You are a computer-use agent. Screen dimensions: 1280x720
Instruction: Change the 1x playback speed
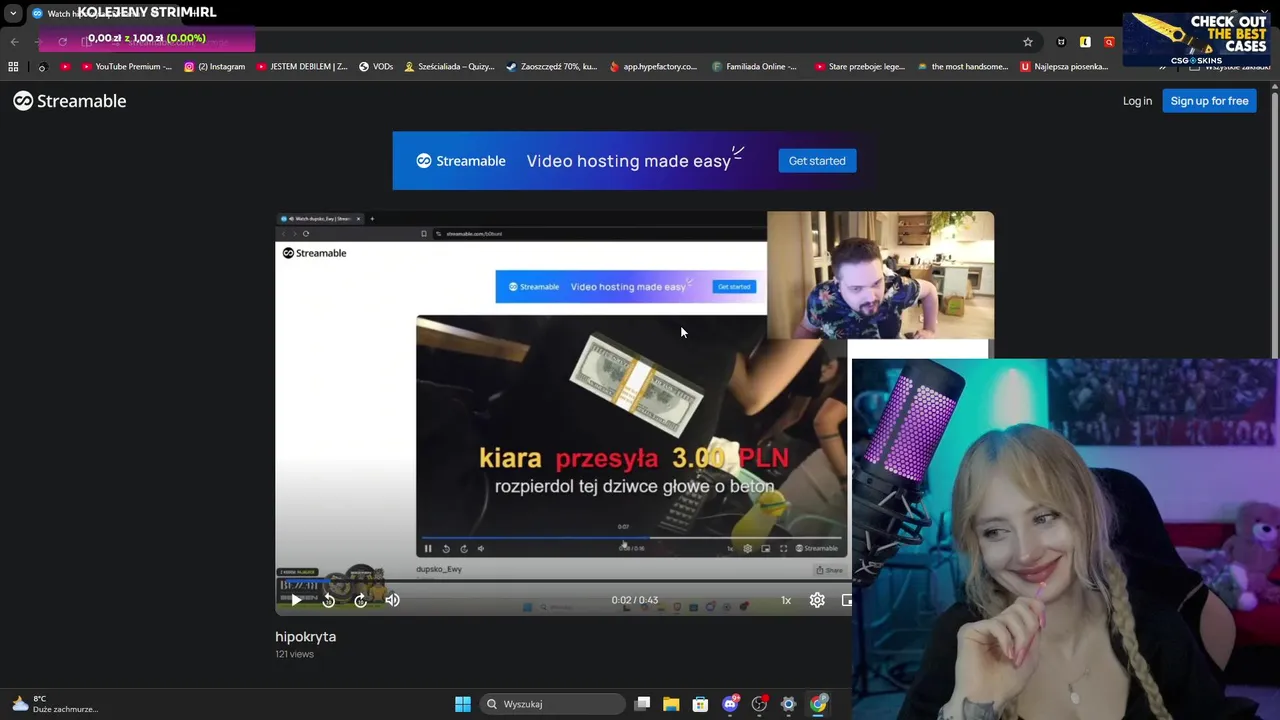pyautogui.click(x=786, y=600)
